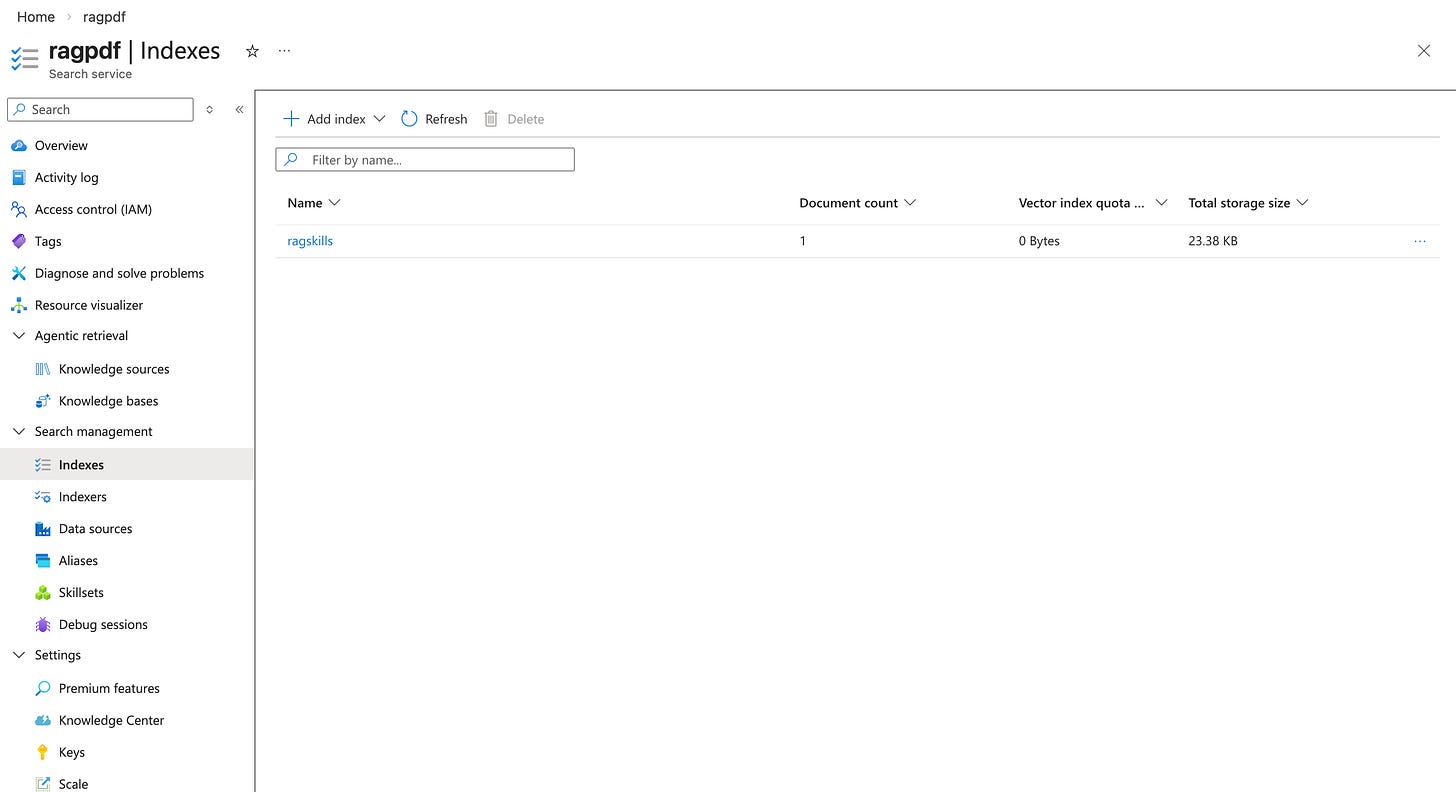Click the Filter by name field
1456x792 pixels.
425,160
